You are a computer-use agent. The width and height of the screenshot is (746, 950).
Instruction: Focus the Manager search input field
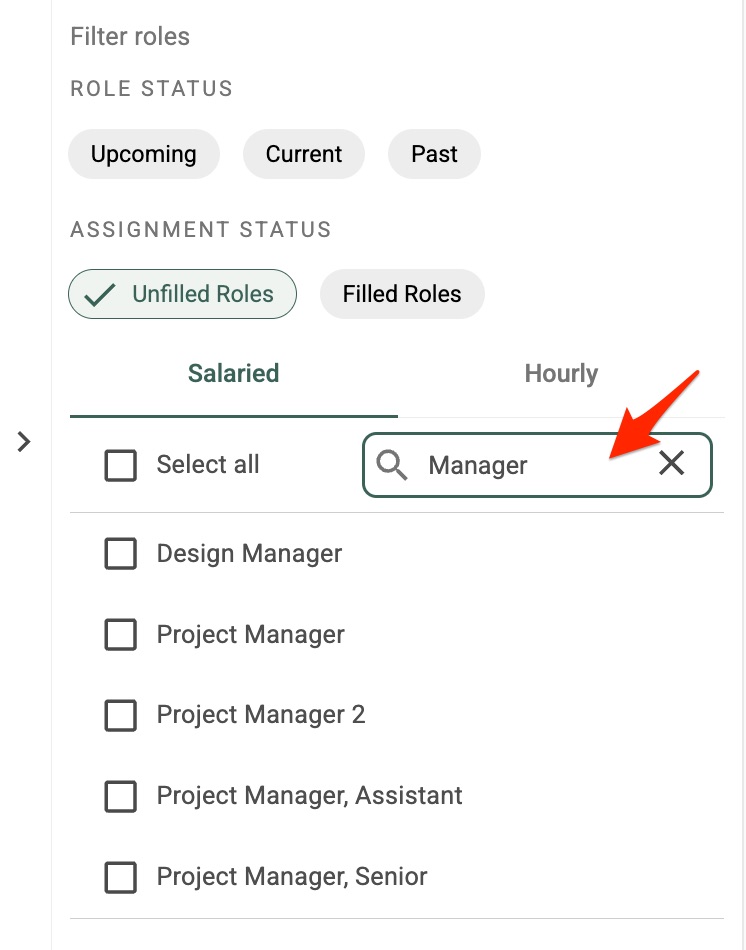[536, 465]
